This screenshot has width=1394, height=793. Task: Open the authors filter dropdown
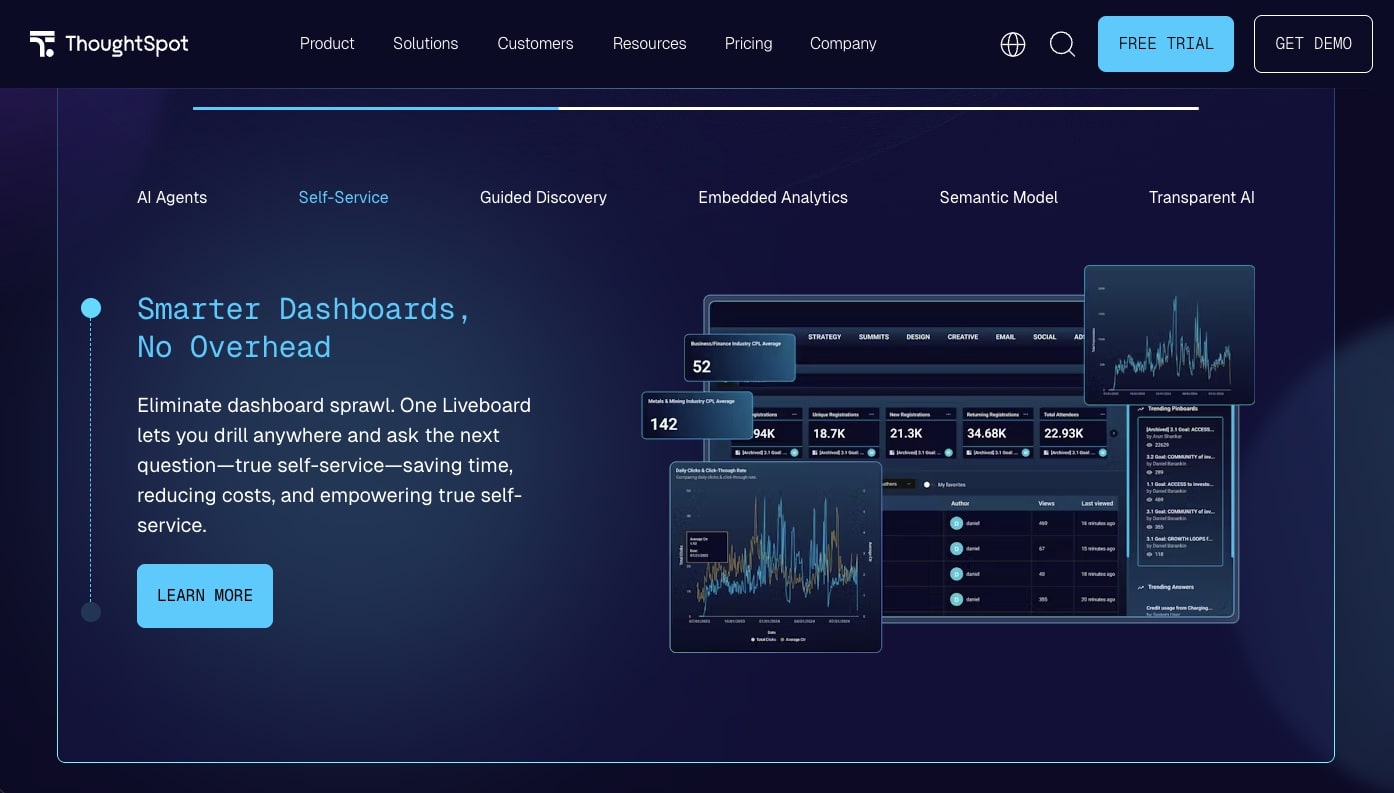pyautogui.click(x=908, y=484)
